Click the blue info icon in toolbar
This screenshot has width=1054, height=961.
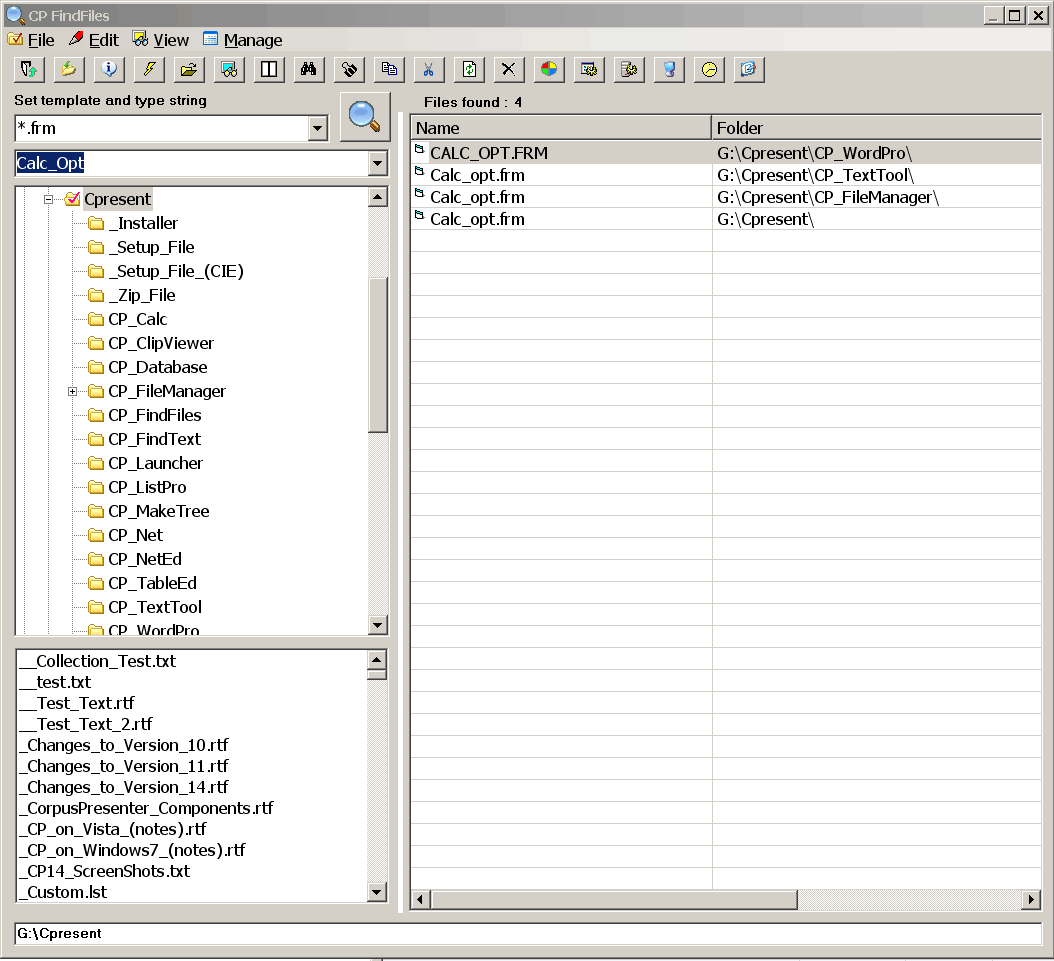[109, 69]
